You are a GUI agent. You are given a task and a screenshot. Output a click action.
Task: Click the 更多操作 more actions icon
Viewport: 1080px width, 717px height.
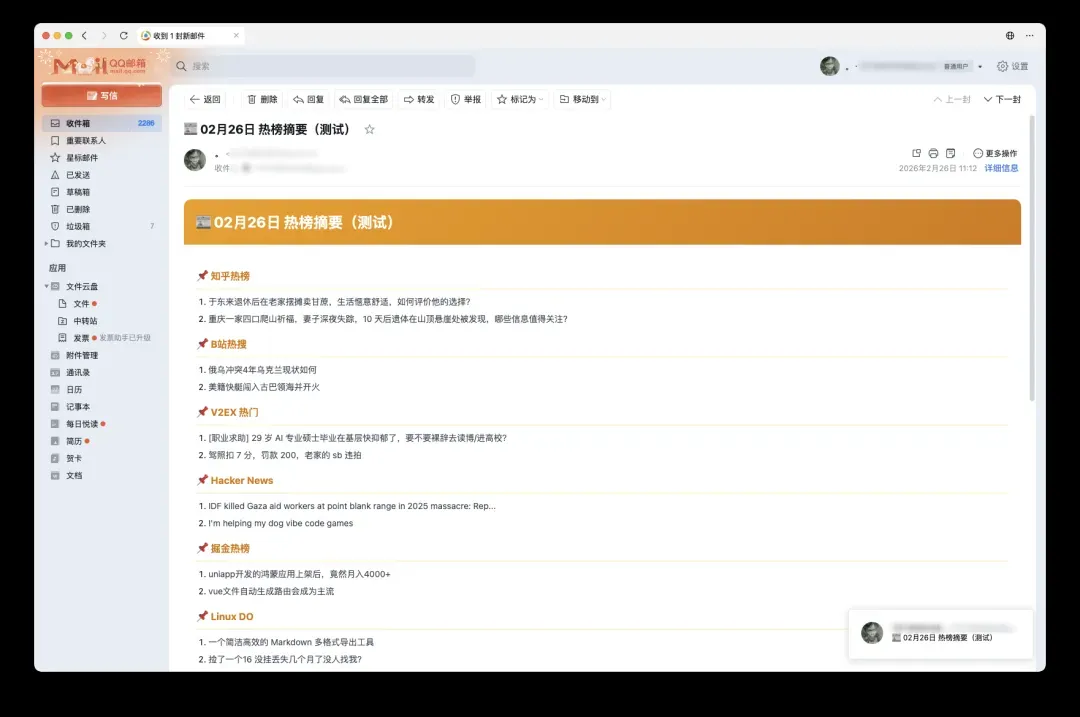click(x=978, y=153)
